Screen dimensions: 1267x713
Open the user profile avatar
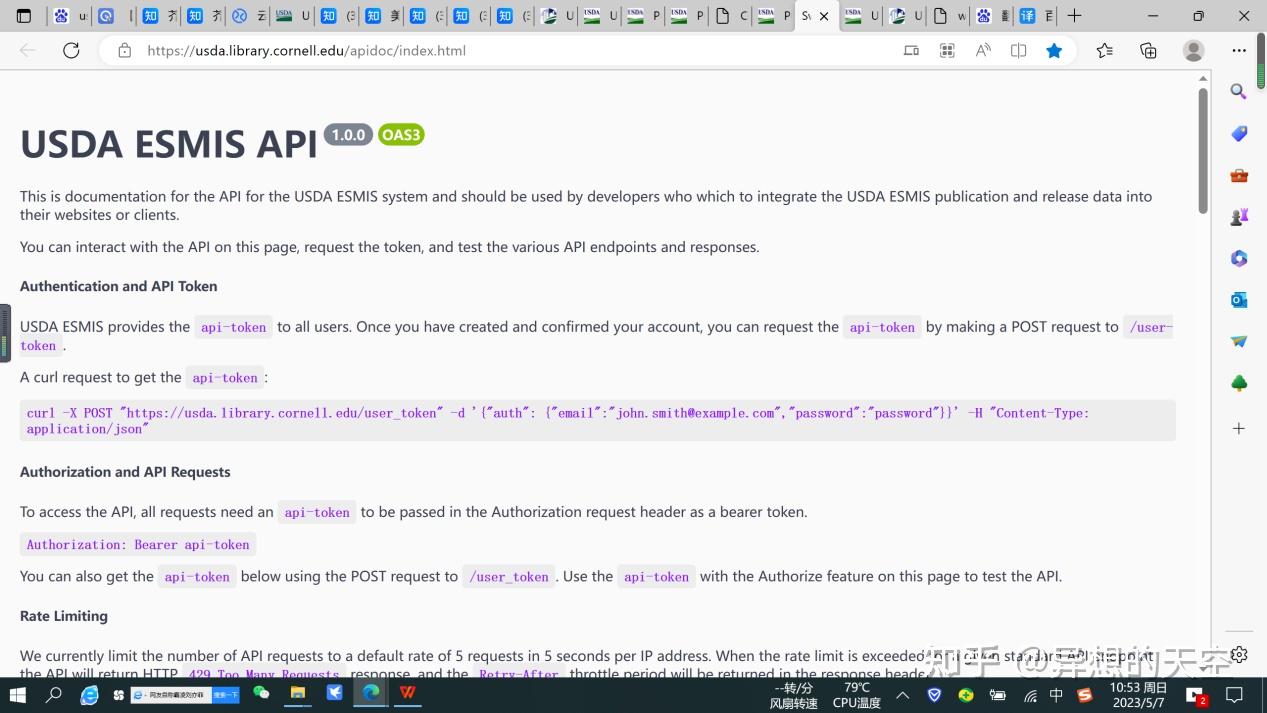(1193, 50)
